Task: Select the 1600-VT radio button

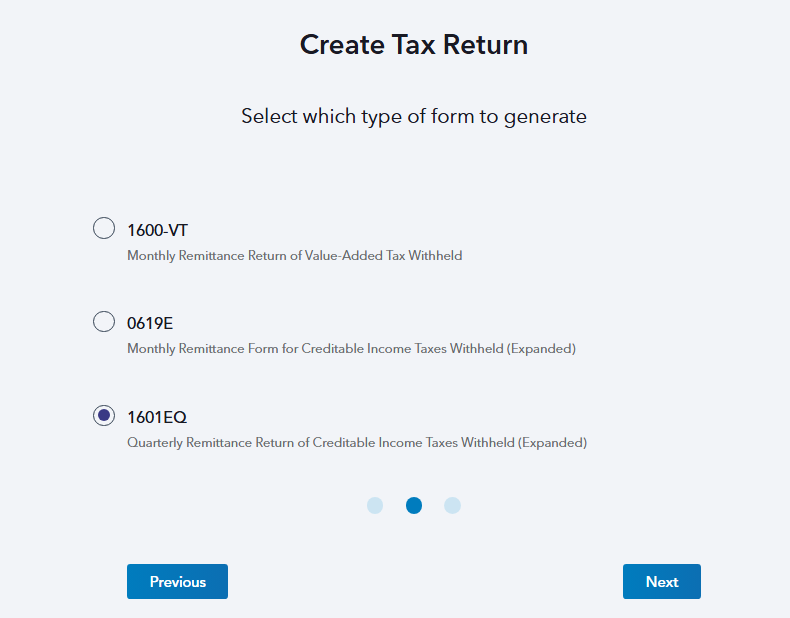Action: (104, 229)
